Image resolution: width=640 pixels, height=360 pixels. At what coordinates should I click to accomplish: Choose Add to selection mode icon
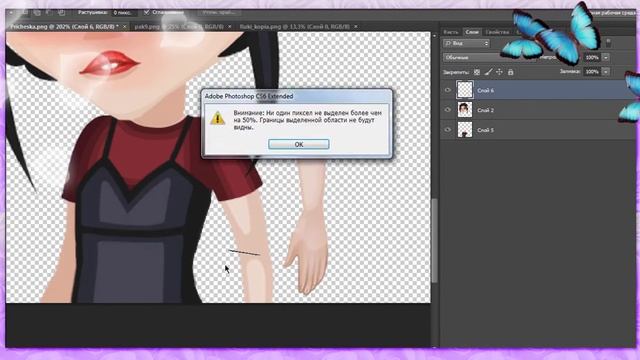click(x=37, y=13)
